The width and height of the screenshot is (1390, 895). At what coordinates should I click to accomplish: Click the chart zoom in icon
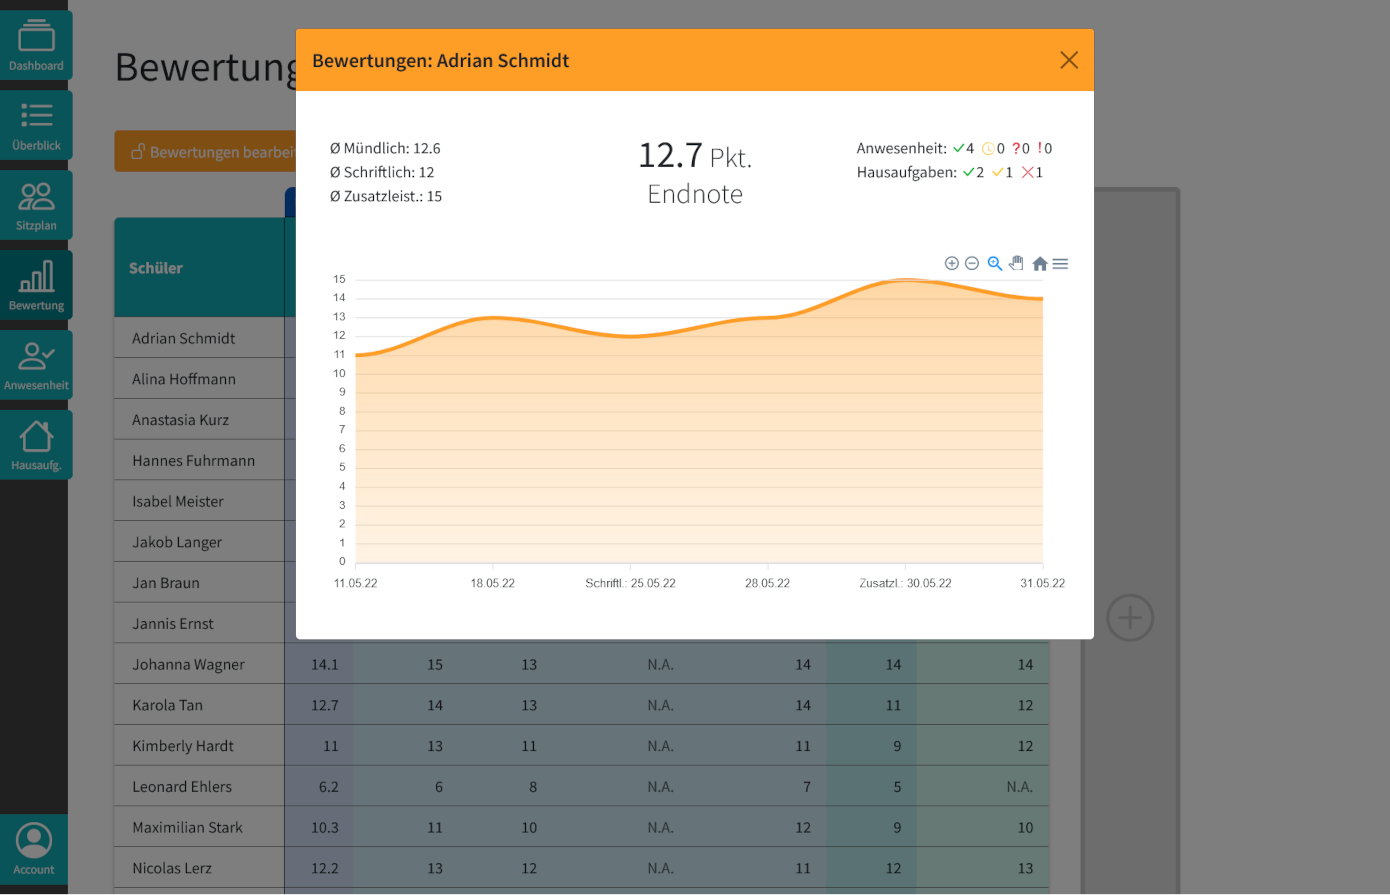951,264
